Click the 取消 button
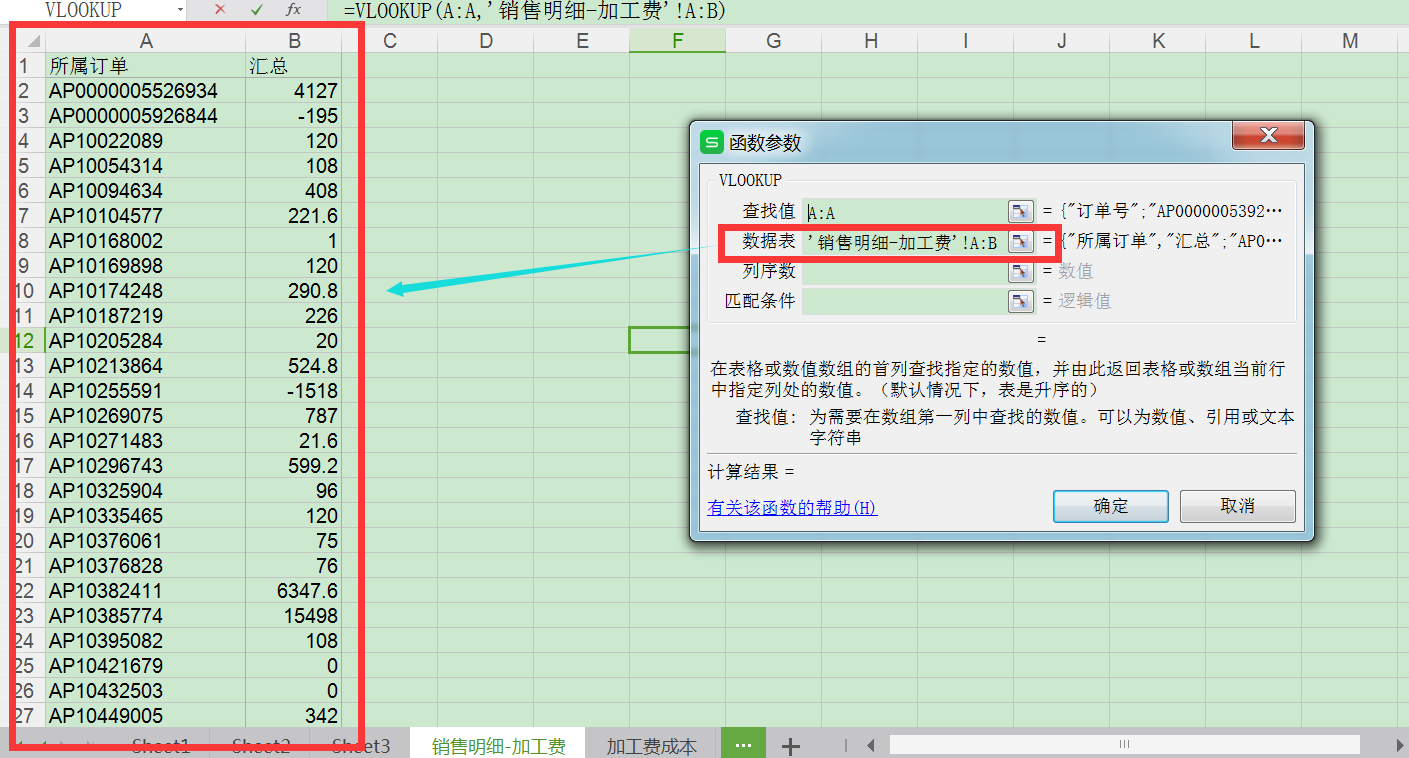This screenshot has width=1409, height=758. (x=1238, y=506)
